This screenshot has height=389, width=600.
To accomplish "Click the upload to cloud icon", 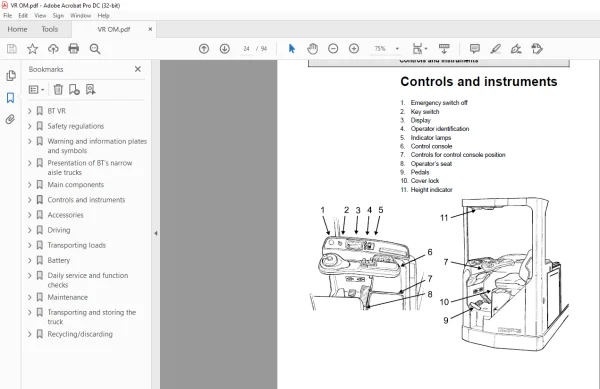I will (53, 49).
